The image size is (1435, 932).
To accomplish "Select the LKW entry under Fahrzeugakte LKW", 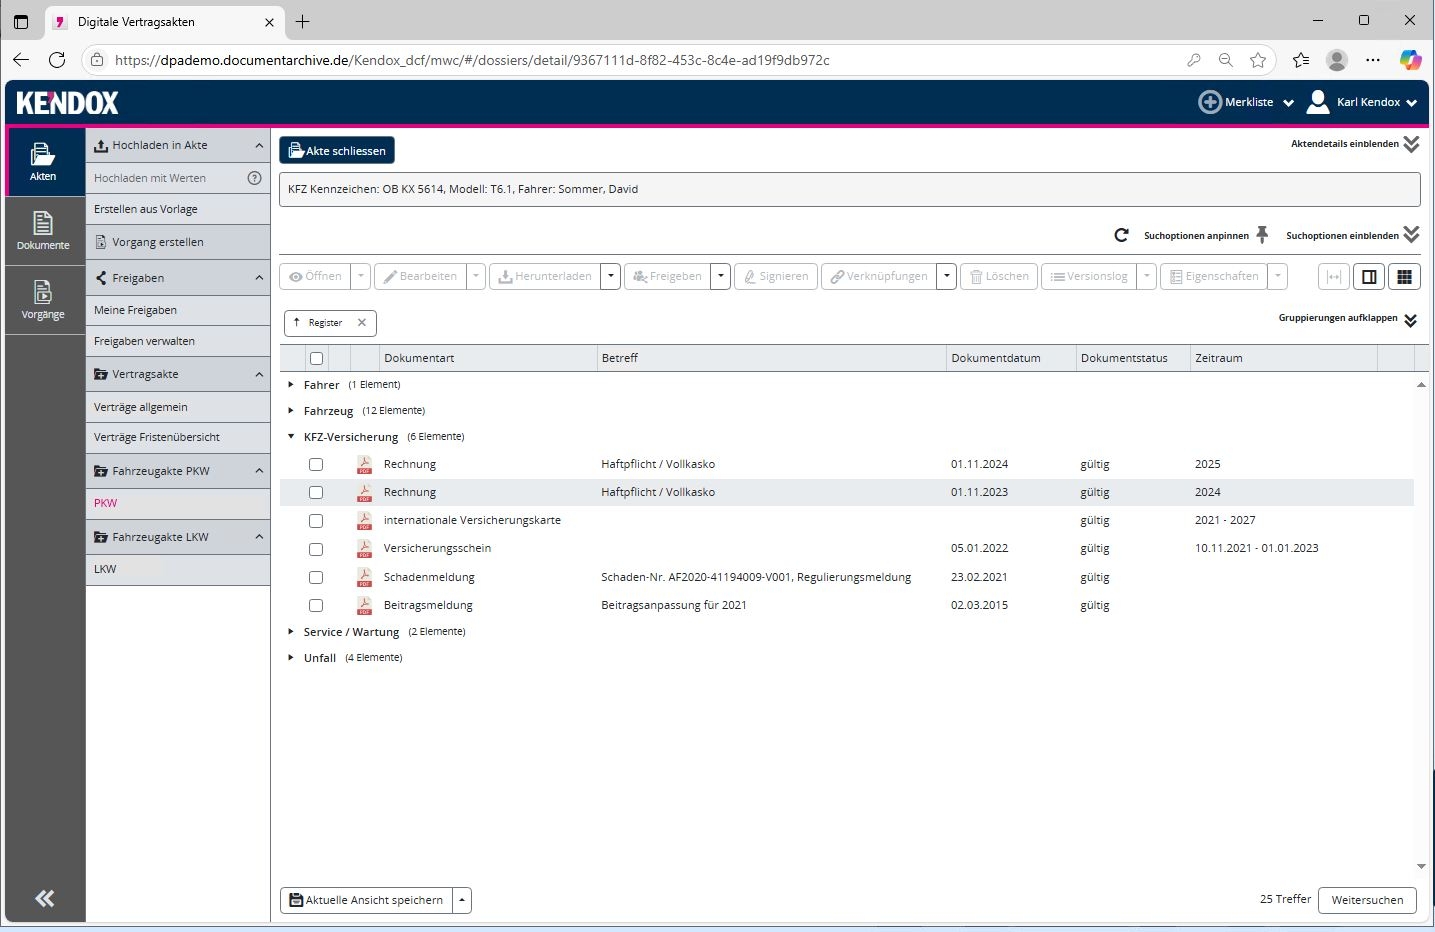I will [178, 569].
